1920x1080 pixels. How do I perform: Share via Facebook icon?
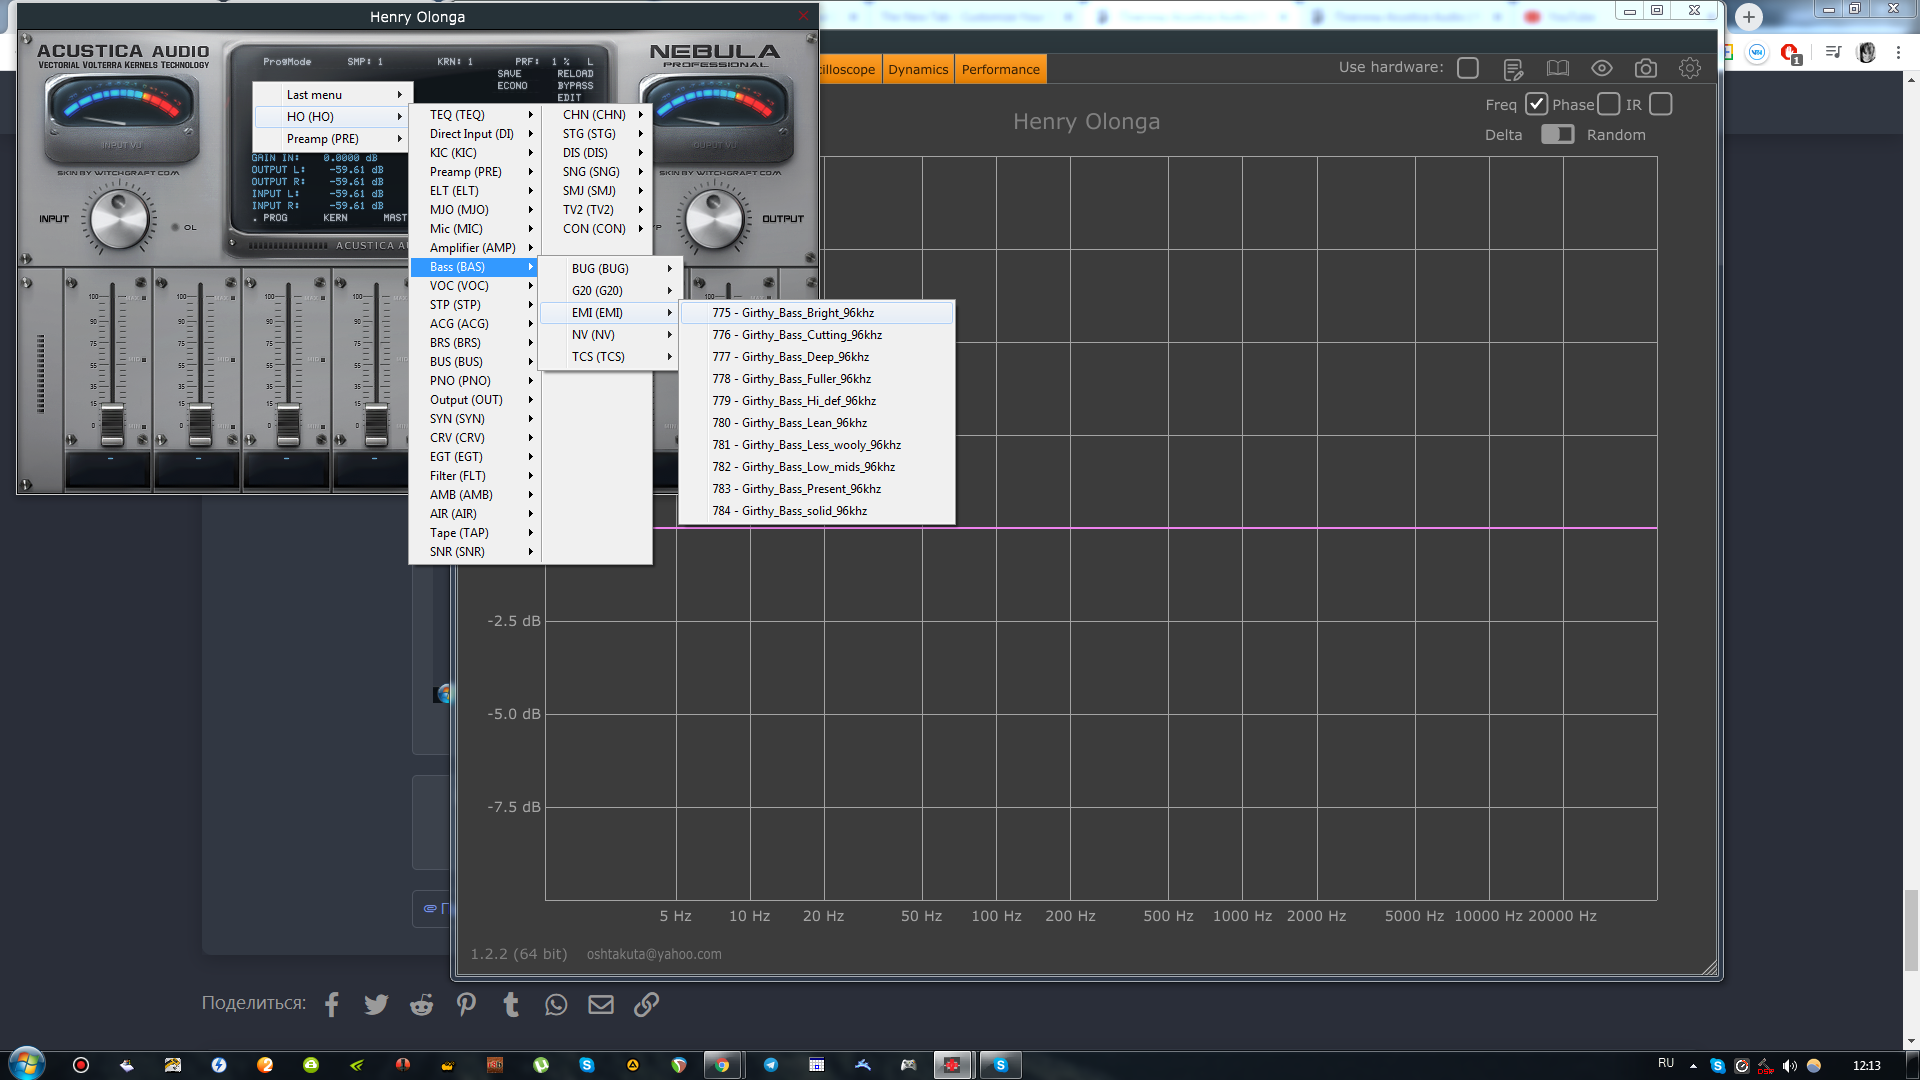tap(332, 1004)
